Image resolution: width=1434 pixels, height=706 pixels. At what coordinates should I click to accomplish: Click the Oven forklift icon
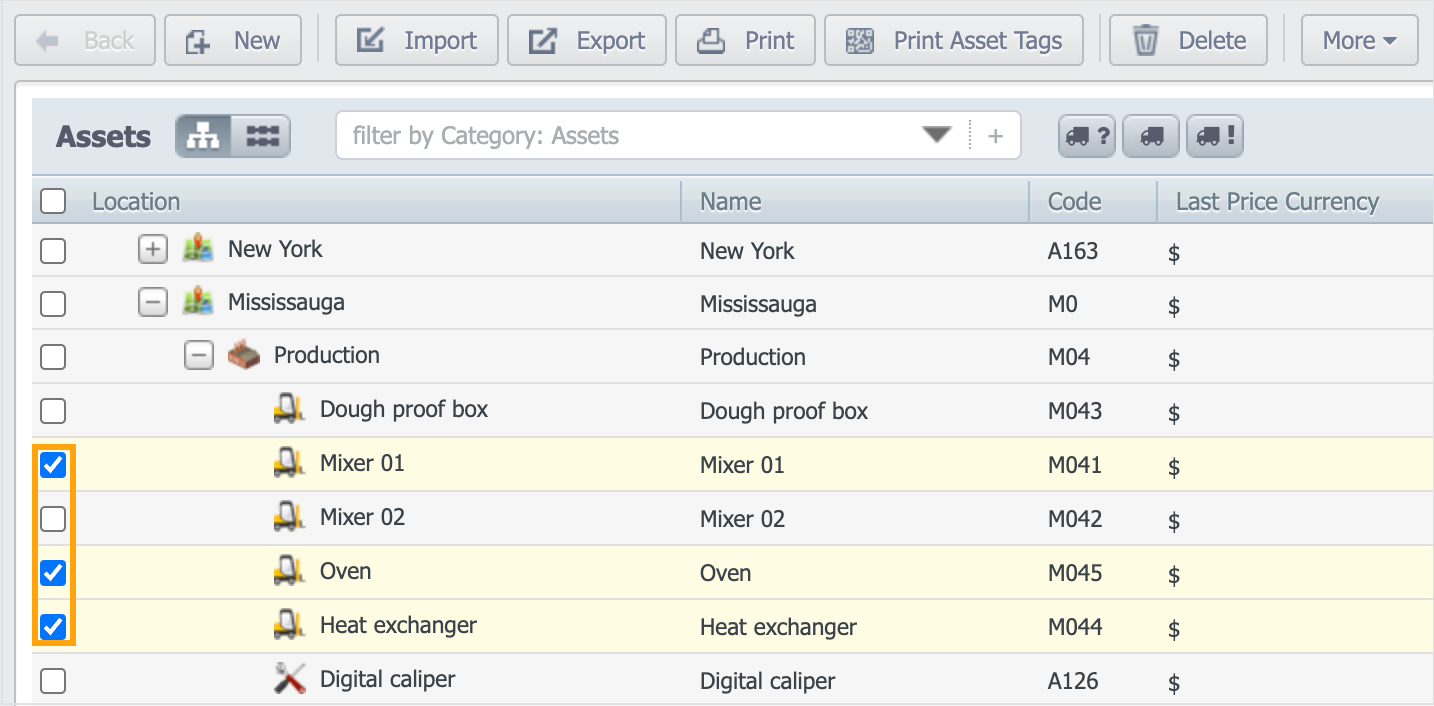pos(290,571)
